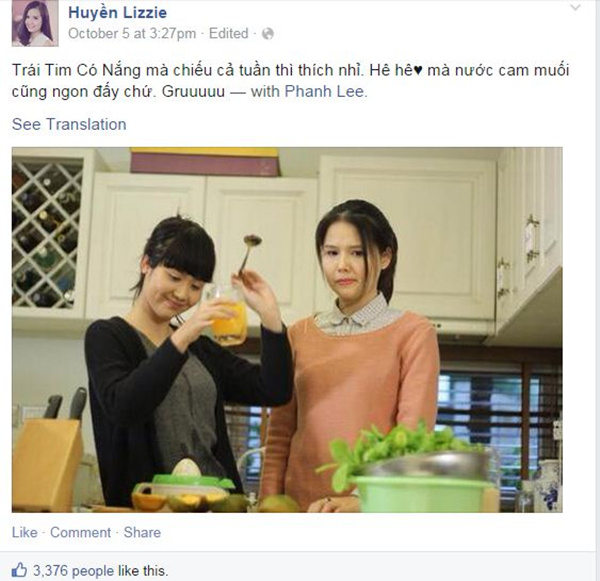
Task: Click See Translation under the post
Action: pyautogui.click(x=69, y=124)
